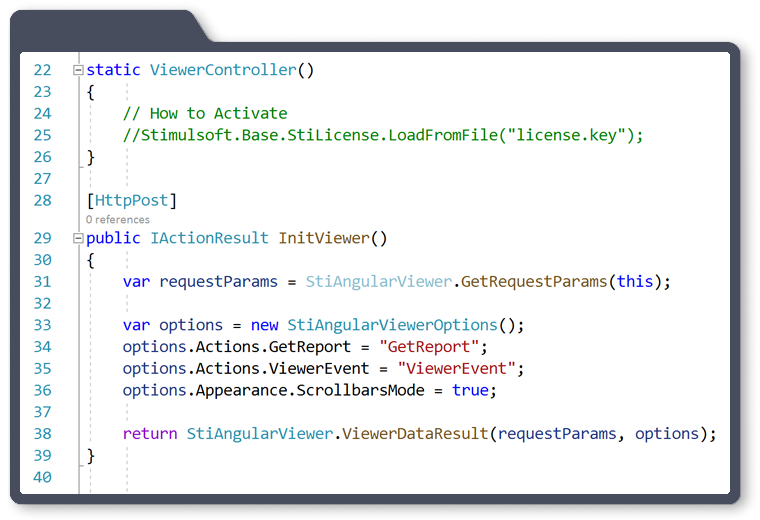Click the HttpPost attribute name

[131, 200]
